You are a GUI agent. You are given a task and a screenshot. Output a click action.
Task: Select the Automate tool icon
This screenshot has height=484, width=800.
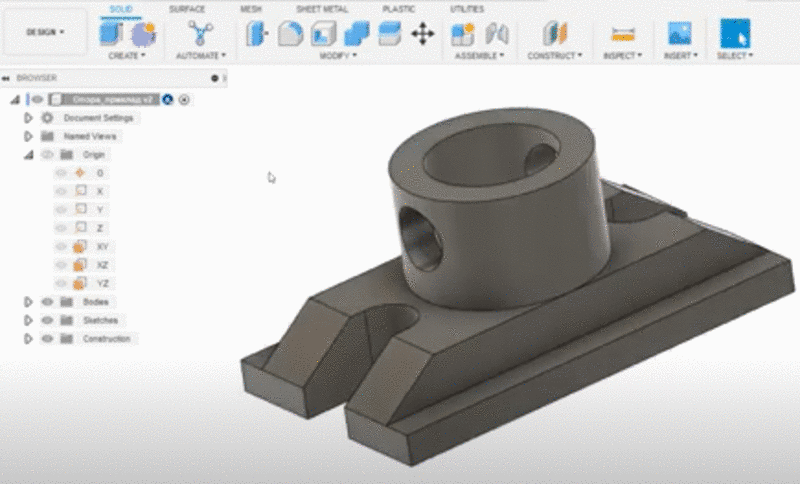point(200,33)
